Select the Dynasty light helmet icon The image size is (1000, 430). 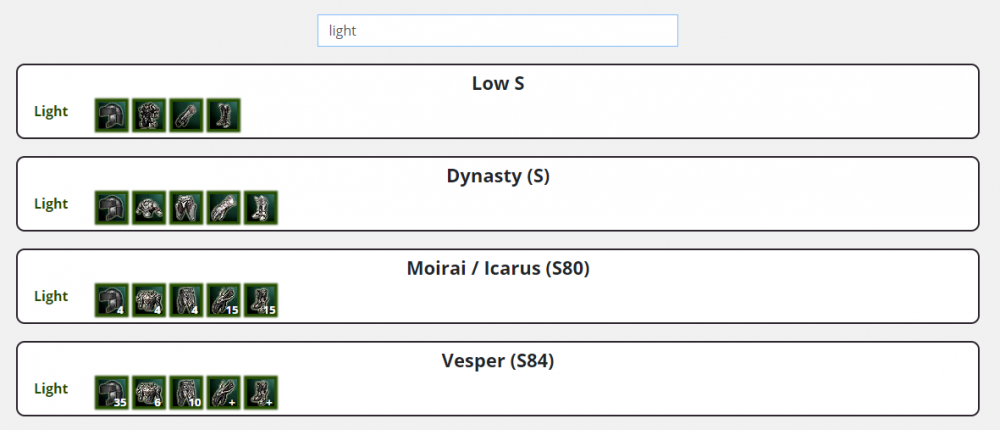tap(112, 208)
